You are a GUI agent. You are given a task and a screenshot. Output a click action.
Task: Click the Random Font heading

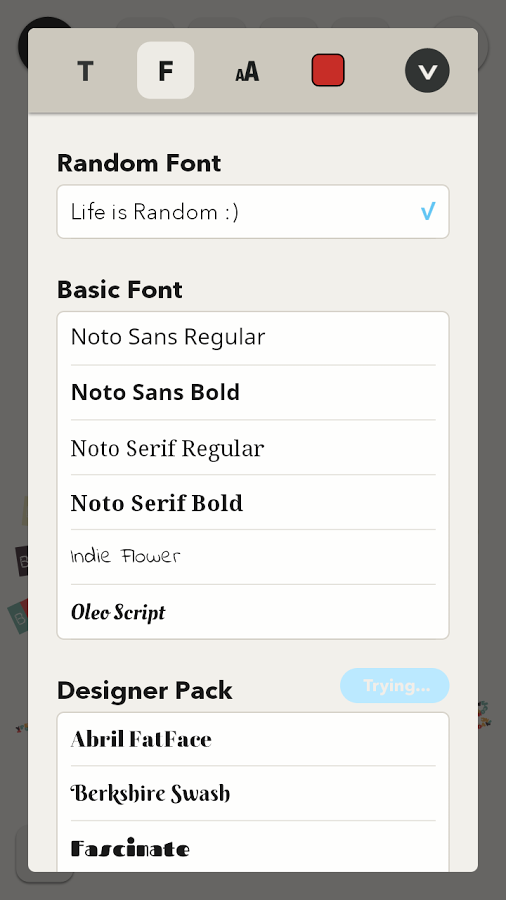139,163
